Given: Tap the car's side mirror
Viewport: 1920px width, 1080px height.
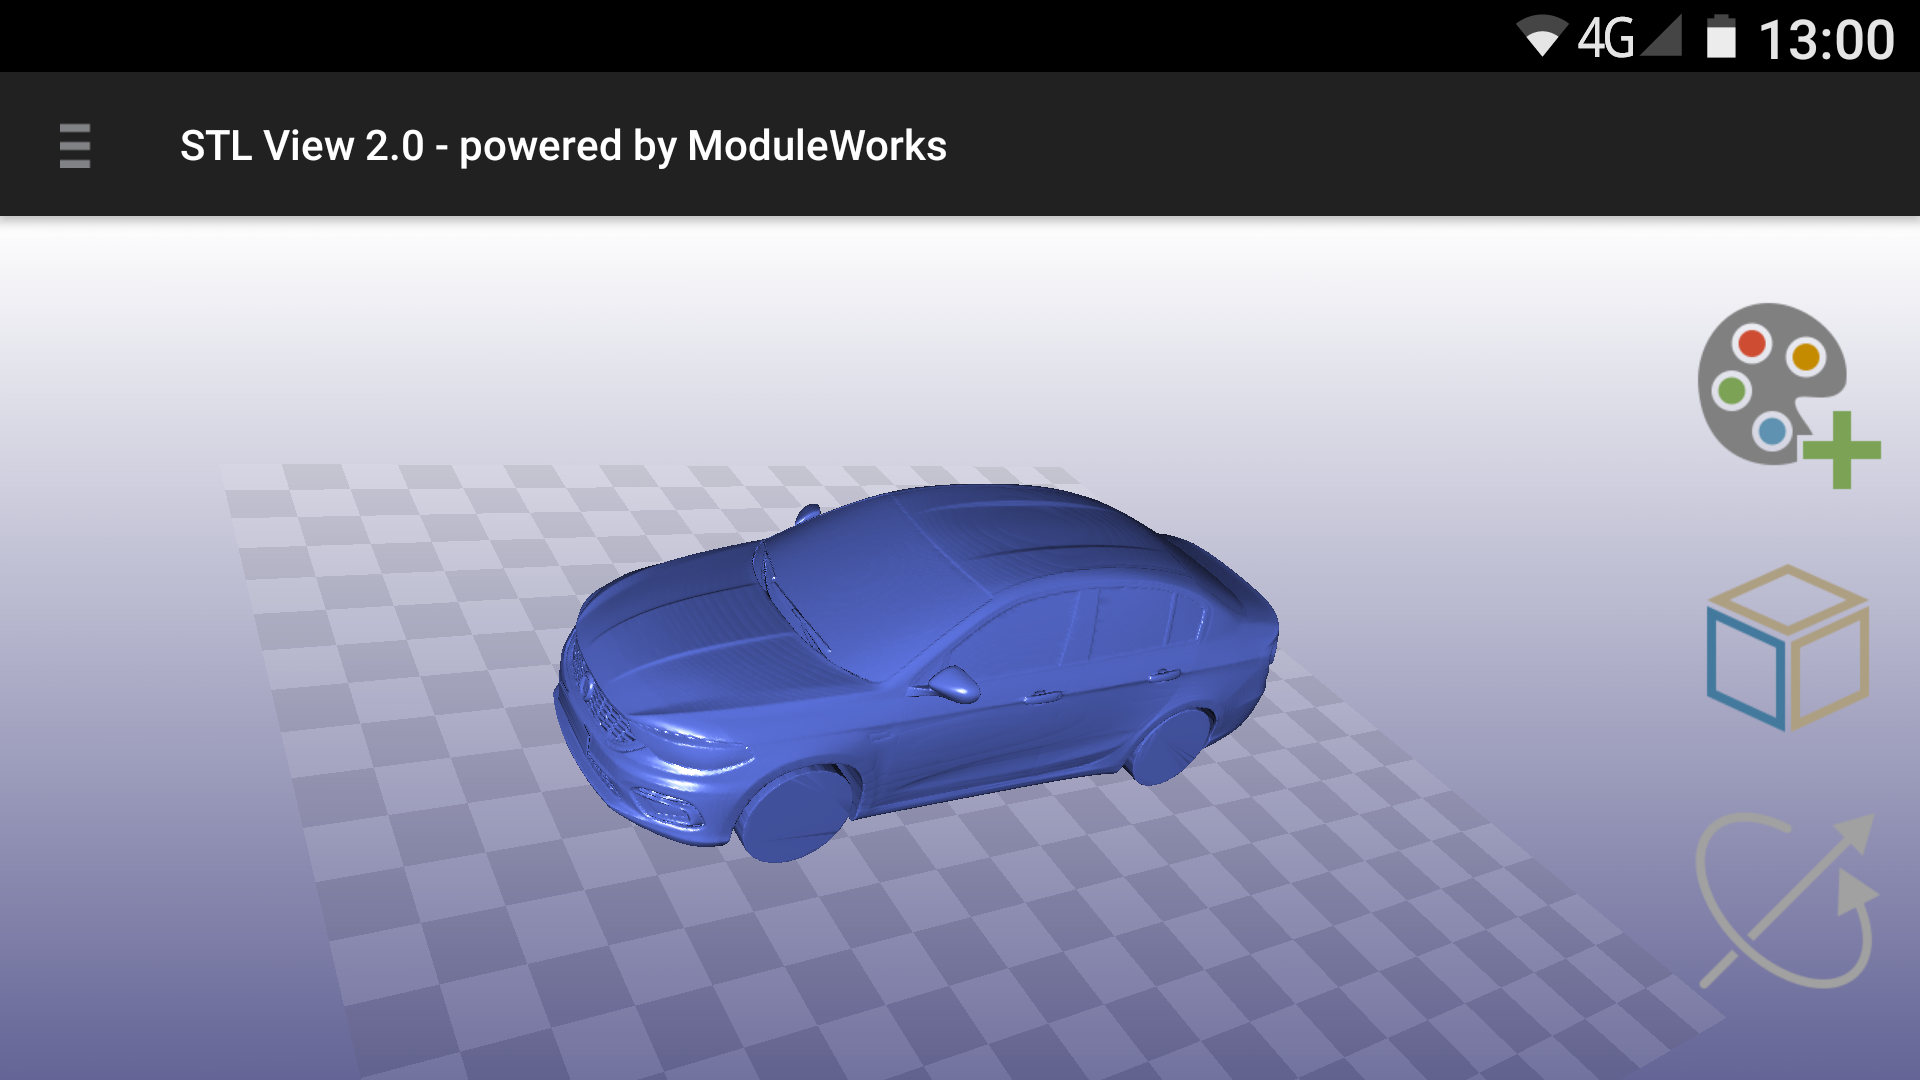Looking at the screenshot, I should 955,684.
